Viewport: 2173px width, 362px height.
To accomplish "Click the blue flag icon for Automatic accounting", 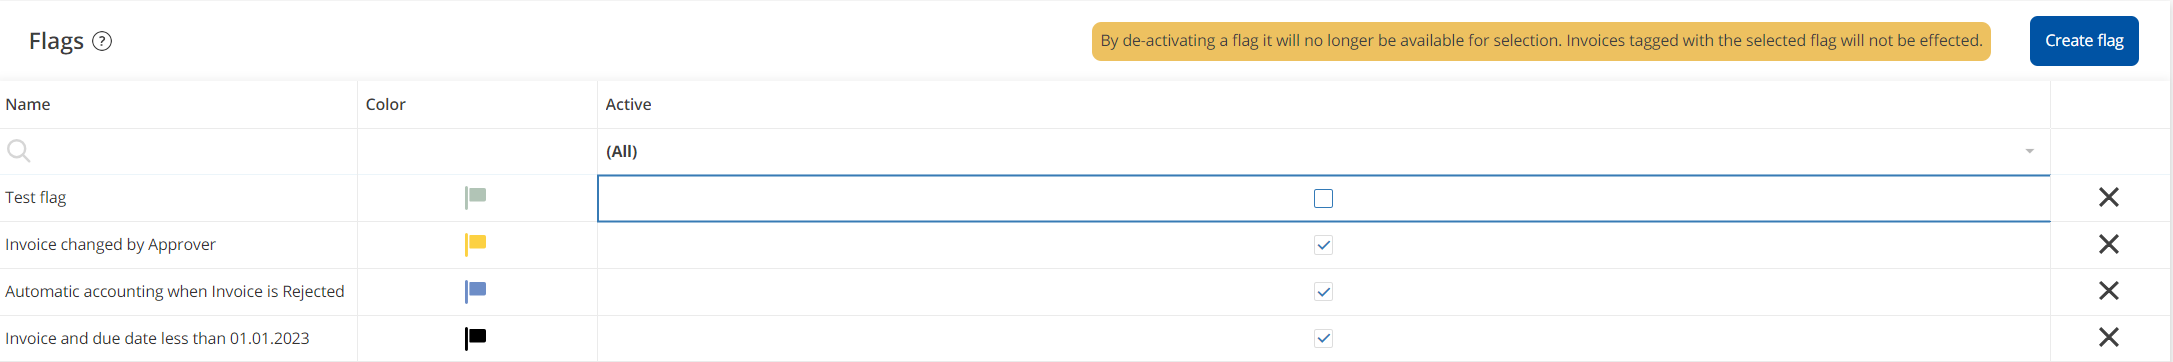I will pyautogui.click(x=475, y=291).
